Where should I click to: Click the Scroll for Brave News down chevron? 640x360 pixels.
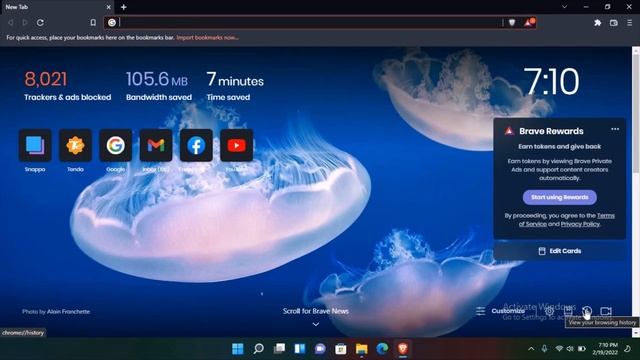point(316,324)
